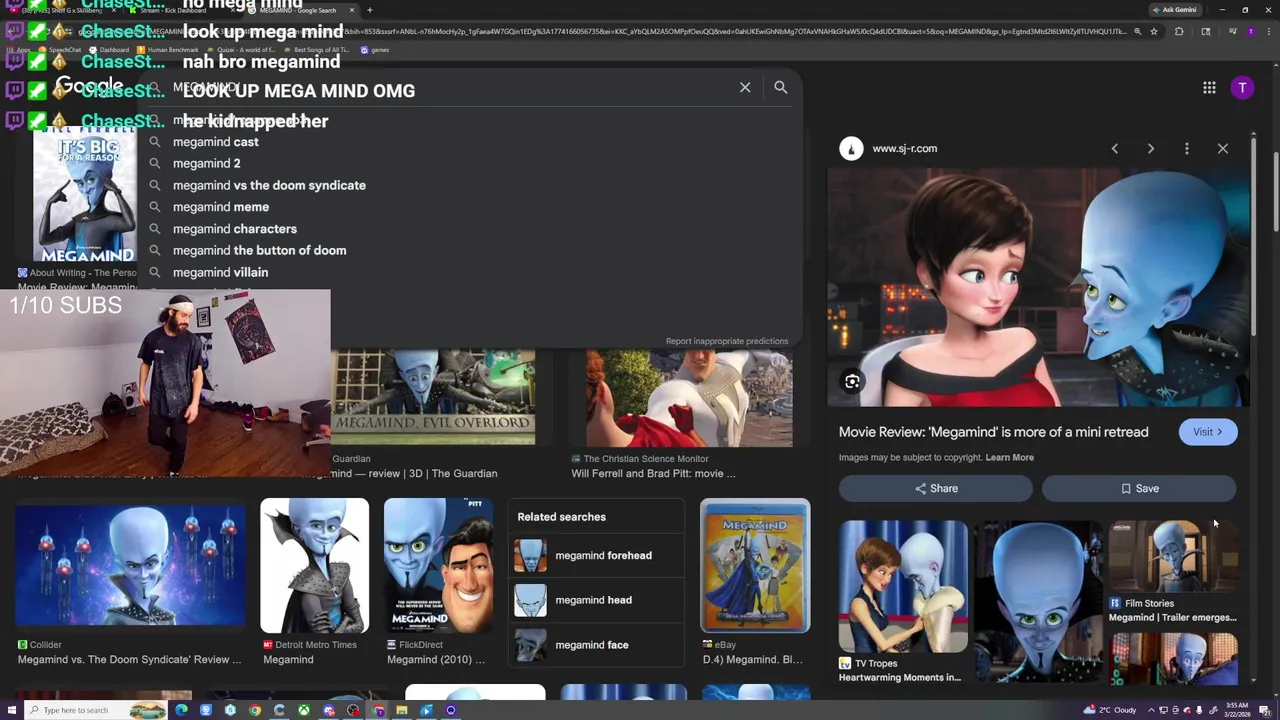1280x720 pixels.
Task: Go to next image in preview panel
Action: tap(1151, 148)
